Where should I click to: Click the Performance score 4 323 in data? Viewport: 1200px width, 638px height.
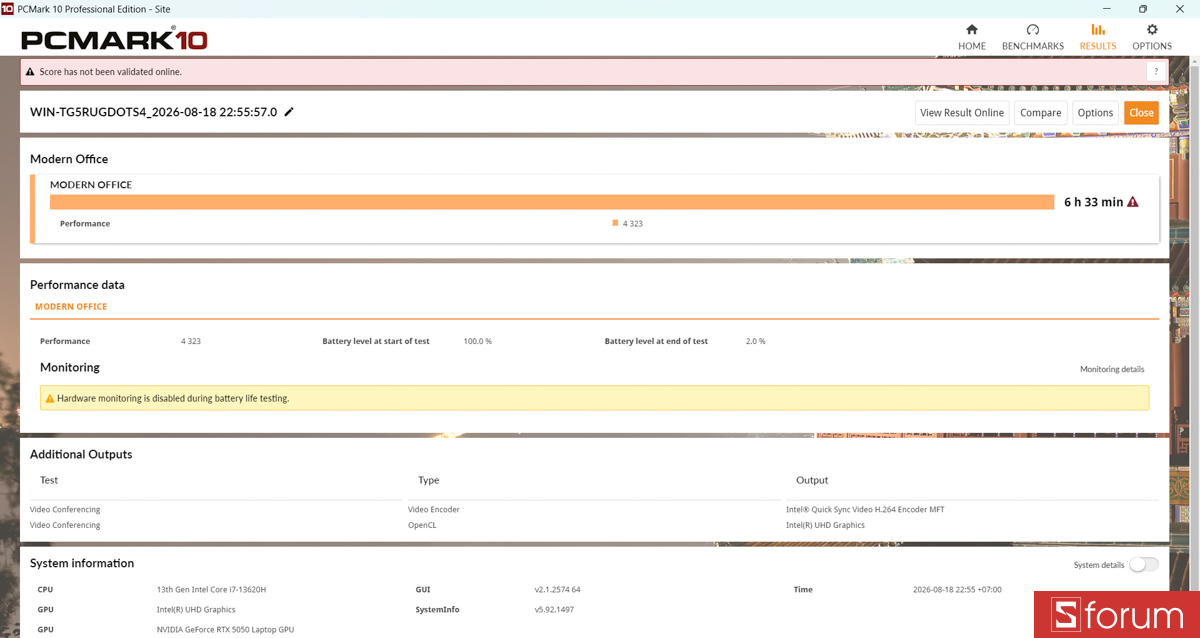click(191, 341)
